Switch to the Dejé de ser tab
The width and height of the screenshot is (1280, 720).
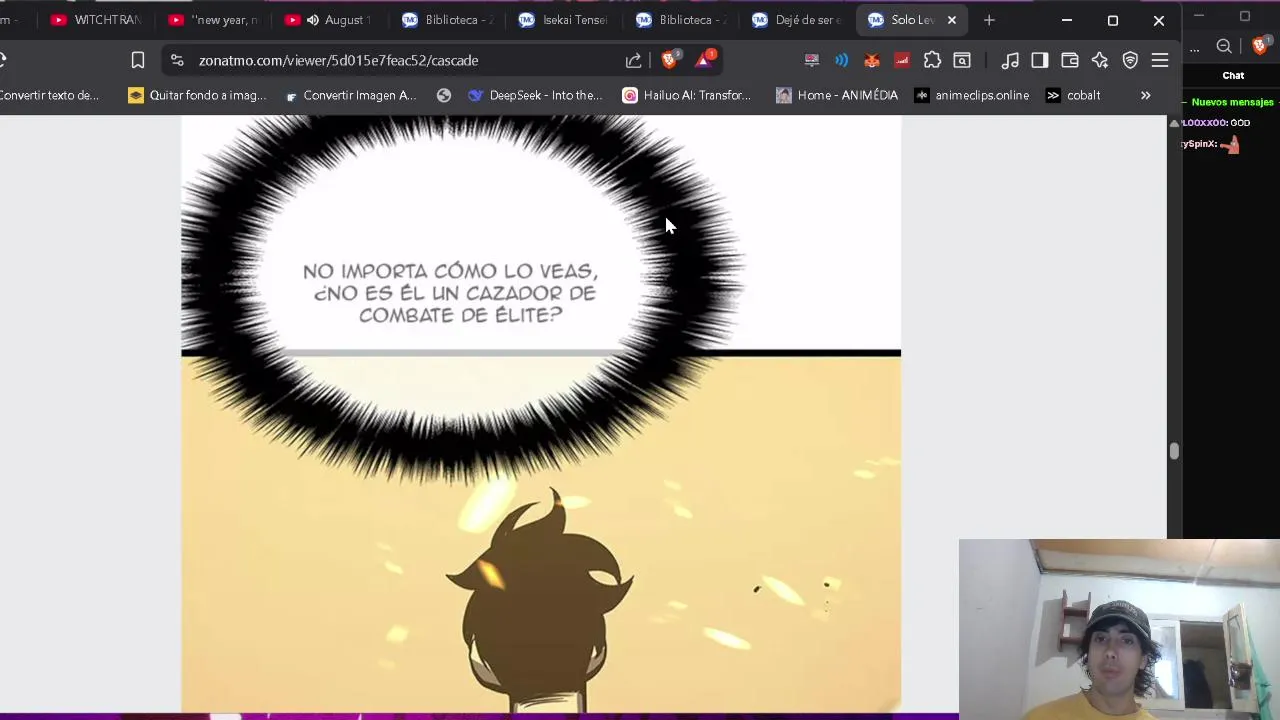[x=796, y=20]
